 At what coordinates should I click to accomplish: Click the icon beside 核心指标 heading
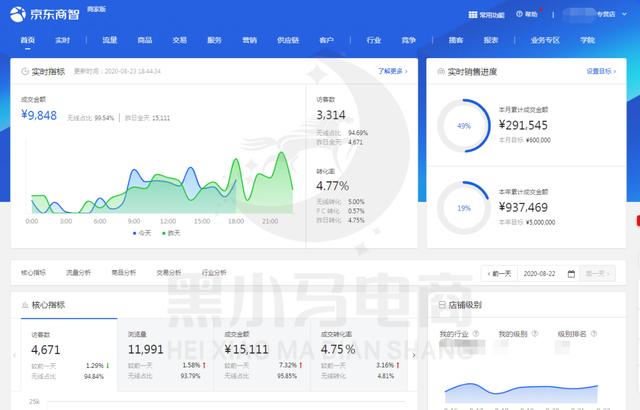[25, 305]
